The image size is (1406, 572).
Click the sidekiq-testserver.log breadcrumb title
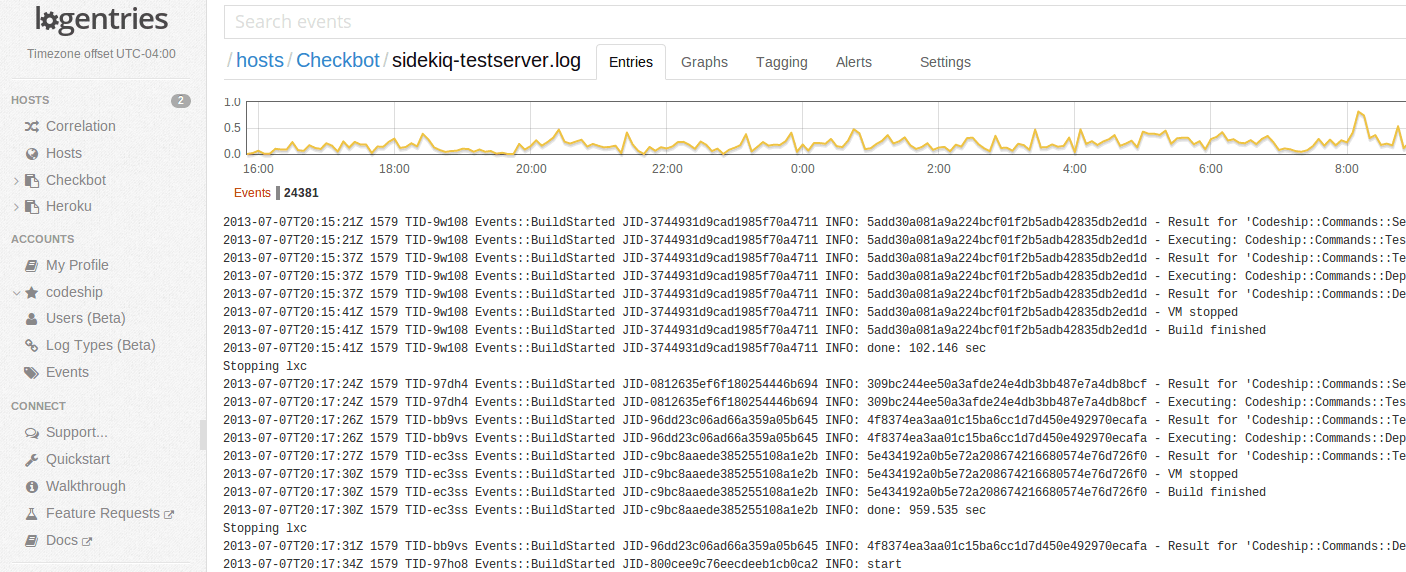(x=486, y=60)
